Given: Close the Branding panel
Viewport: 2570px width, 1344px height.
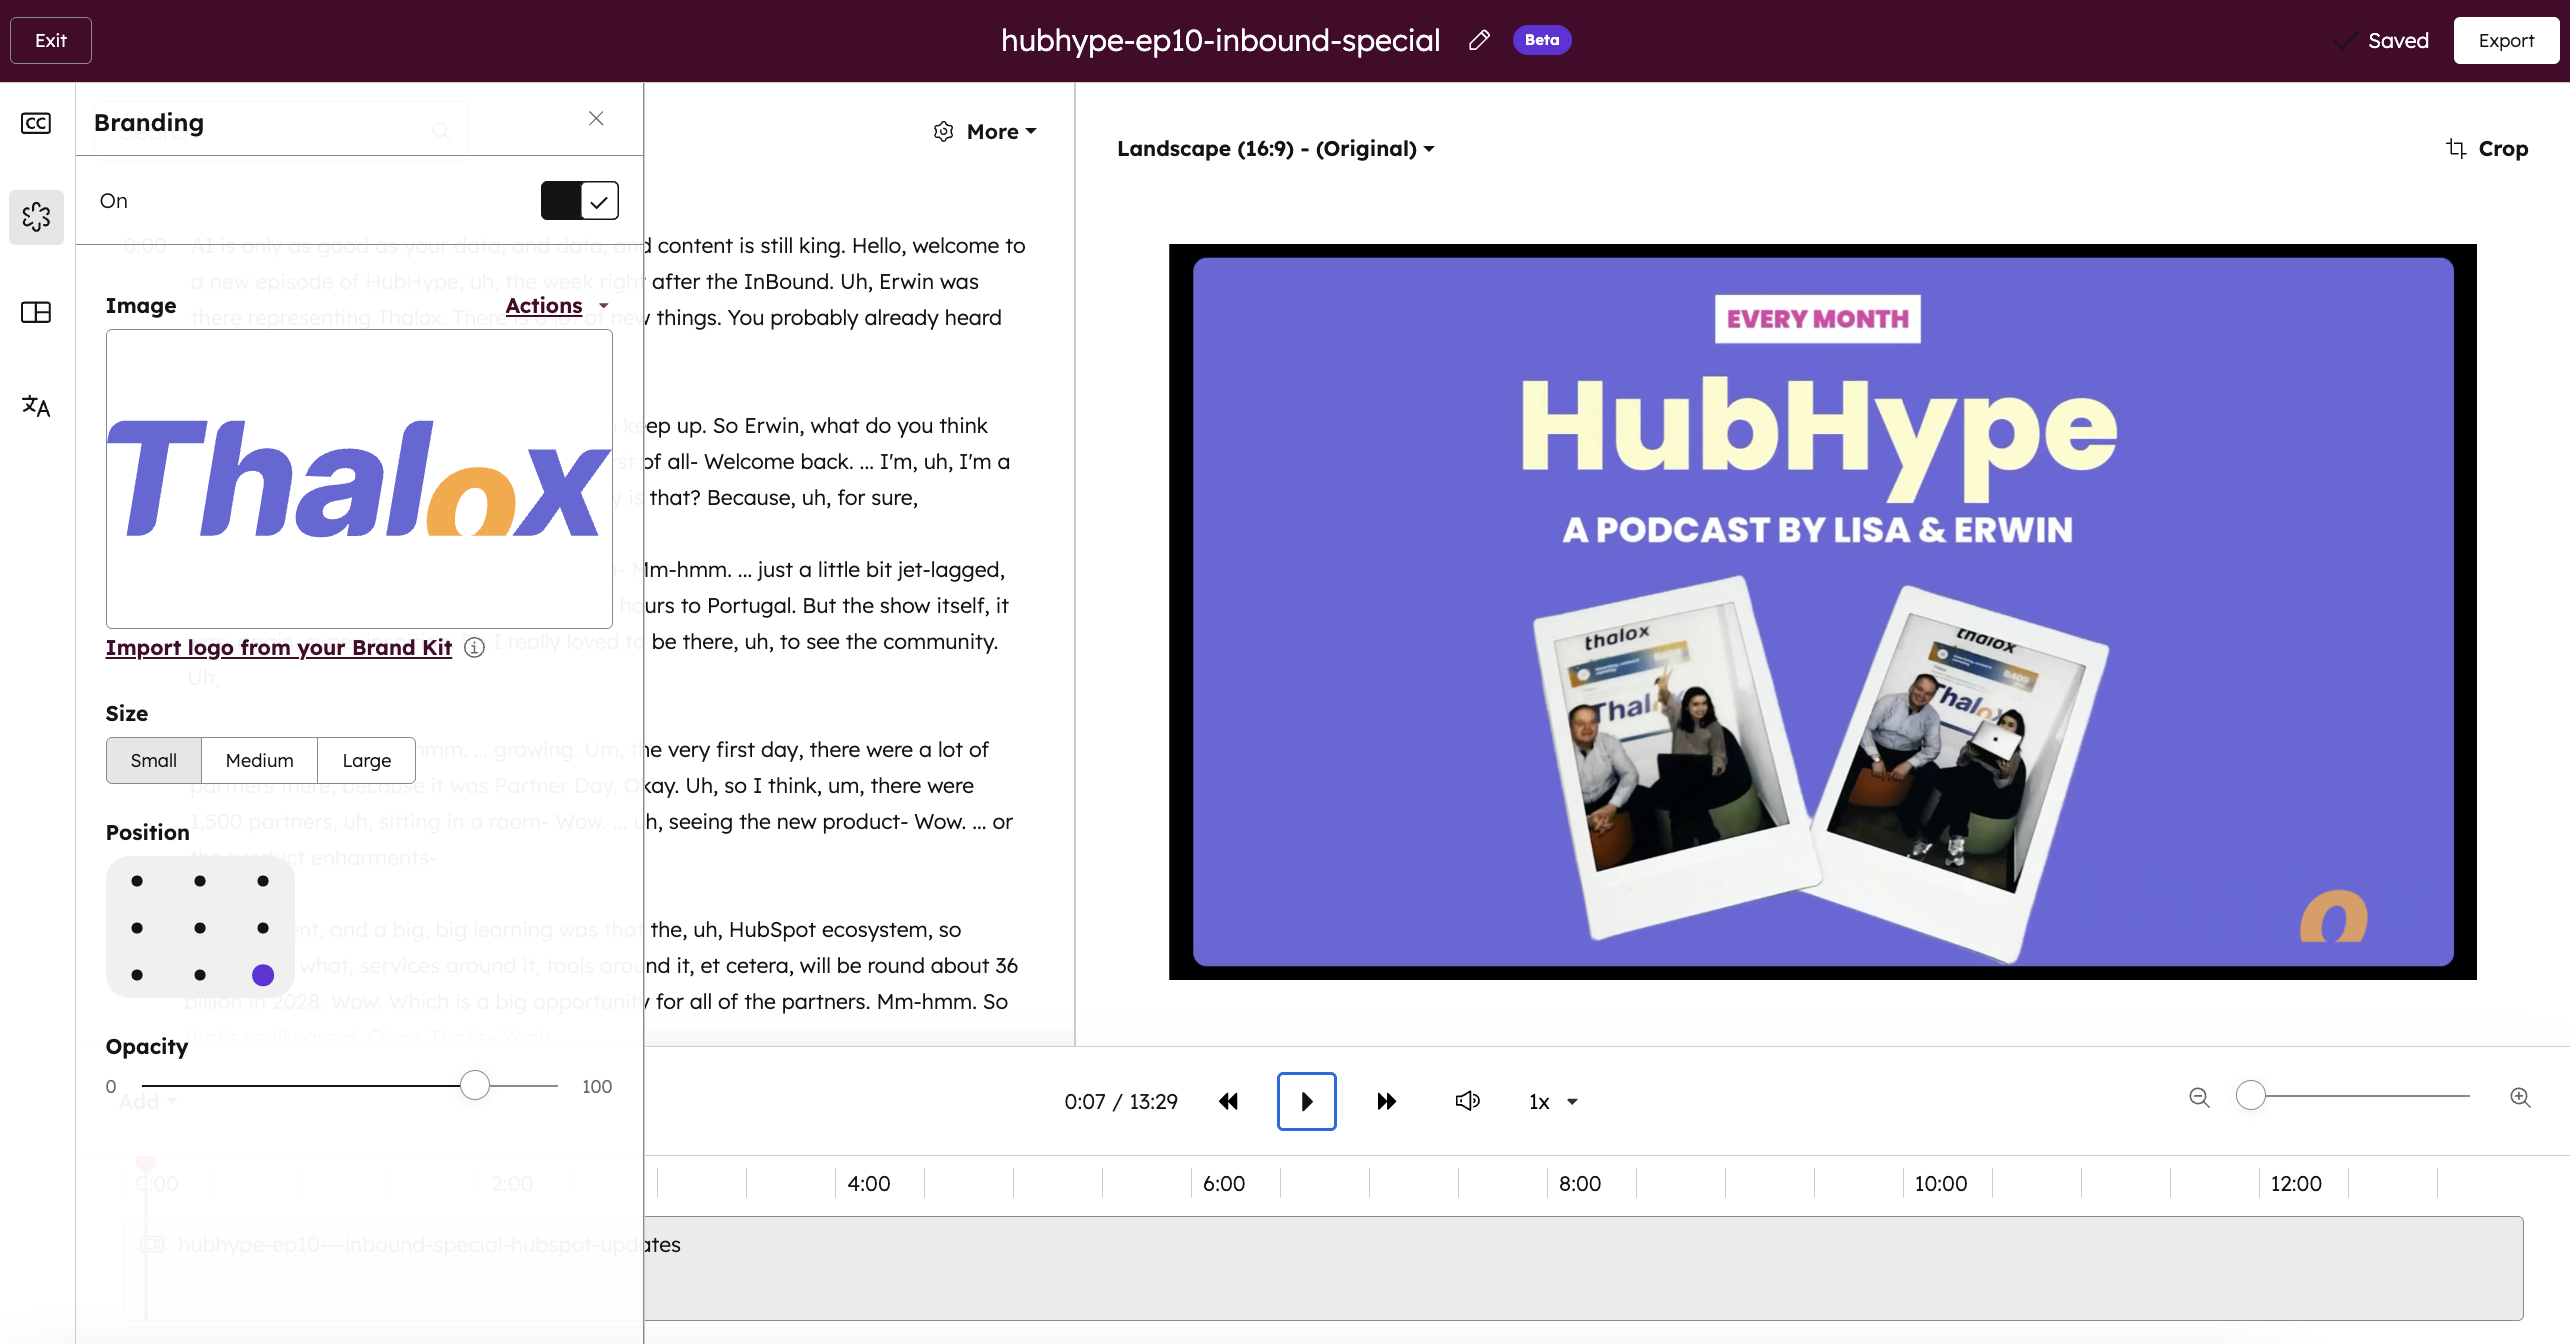Looking at the screenshot, I should point(596,119).
